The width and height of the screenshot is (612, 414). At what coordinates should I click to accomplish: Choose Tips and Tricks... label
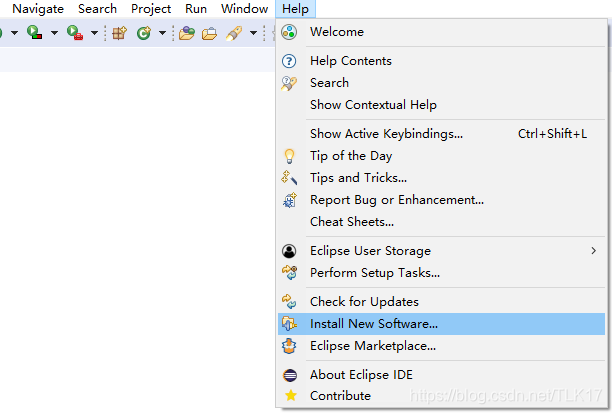pos(358,178)
